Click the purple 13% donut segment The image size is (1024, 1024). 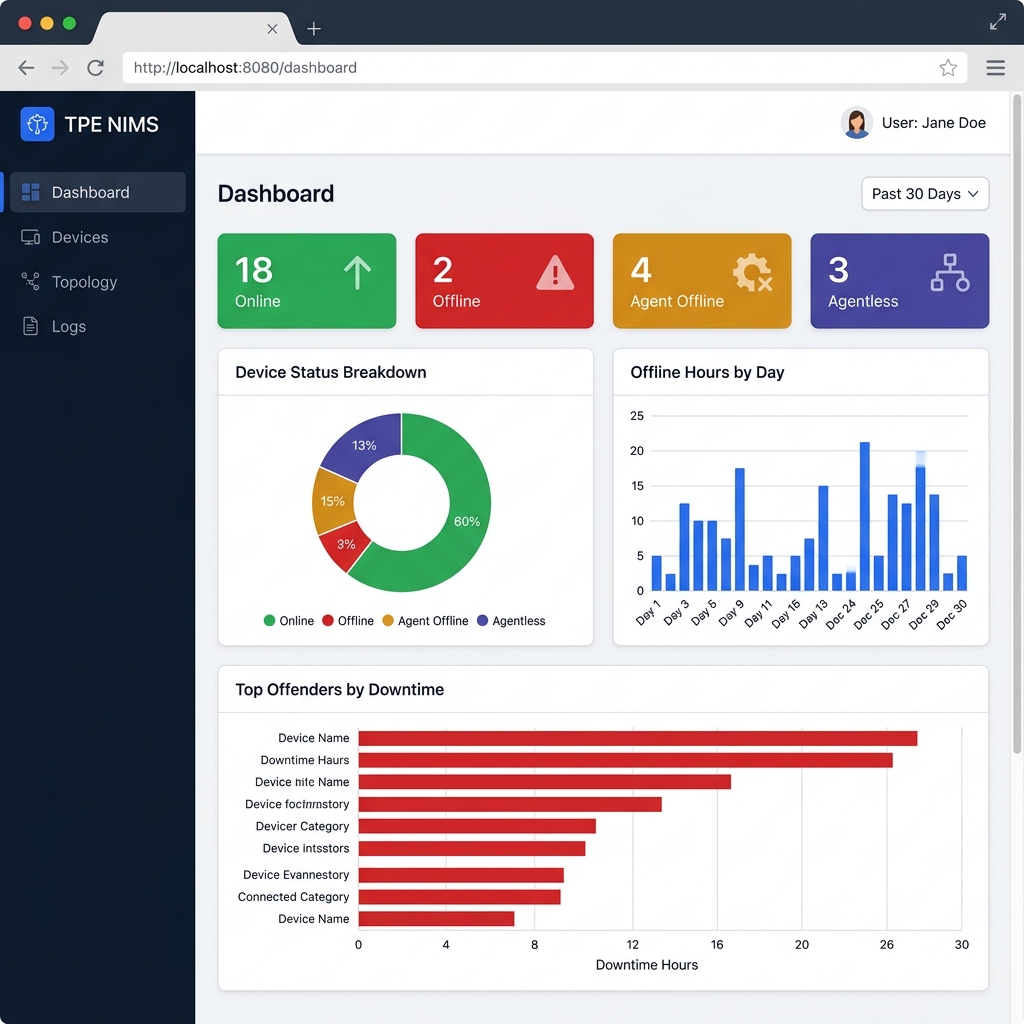pyautogui.click(x=364, y=445)
